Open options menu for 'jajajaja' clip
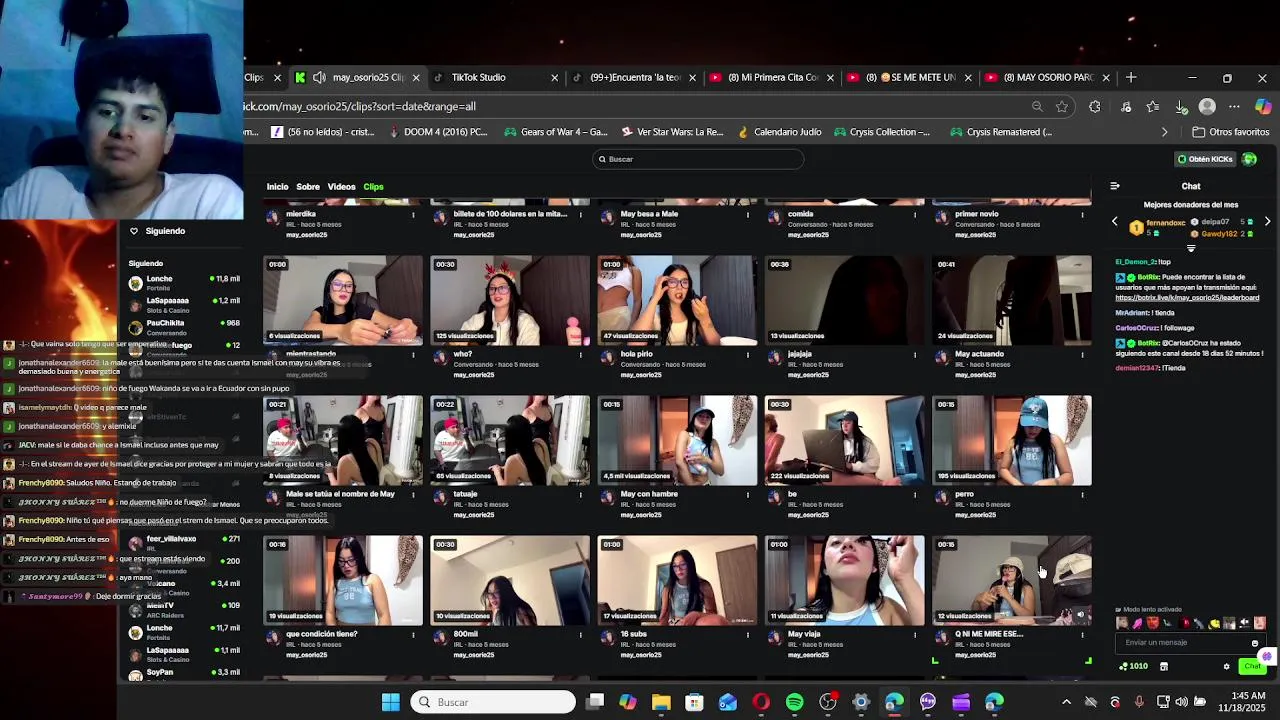The width and height of the screenshot is (1280, 720). coord(914,354)
